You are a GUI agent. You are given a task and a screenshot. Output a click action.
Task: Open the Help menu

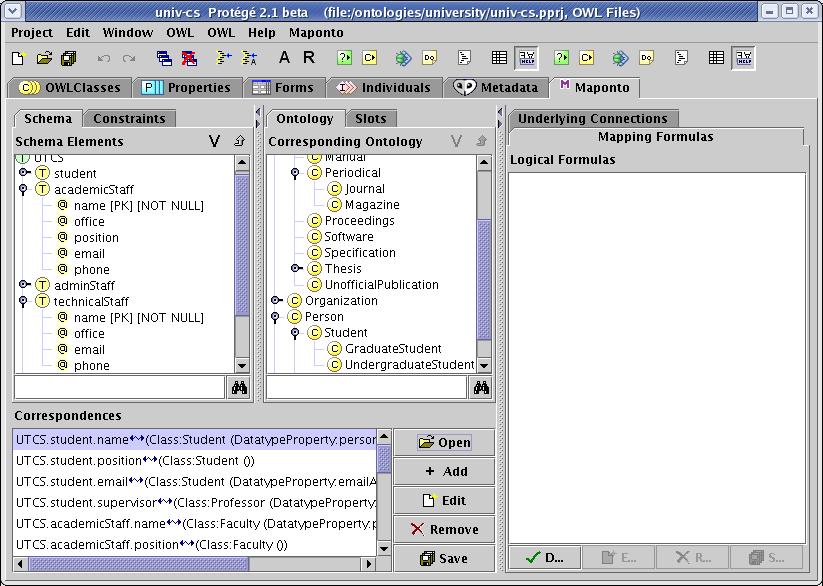point(261,33)
